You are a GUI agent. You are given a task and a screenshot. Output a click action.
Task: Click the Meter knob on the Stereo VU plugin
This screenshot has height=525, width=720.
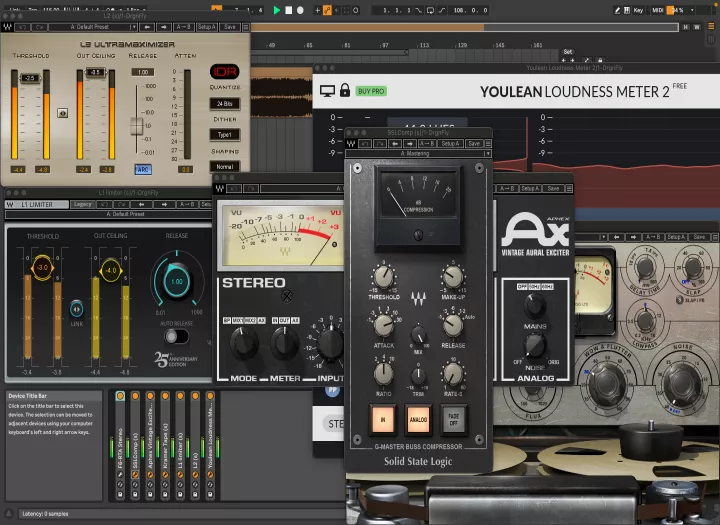285,344
